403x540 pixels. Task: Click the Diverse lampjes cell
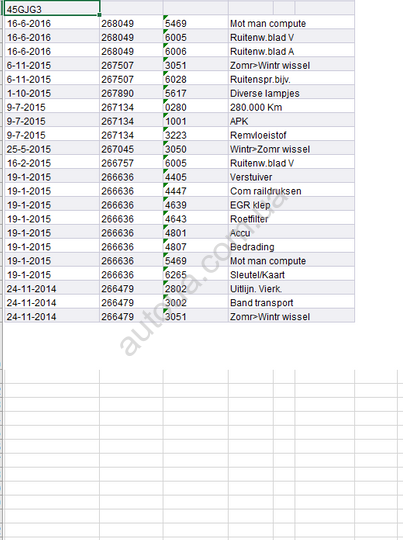pyautogui.click(x=291, y=93)
